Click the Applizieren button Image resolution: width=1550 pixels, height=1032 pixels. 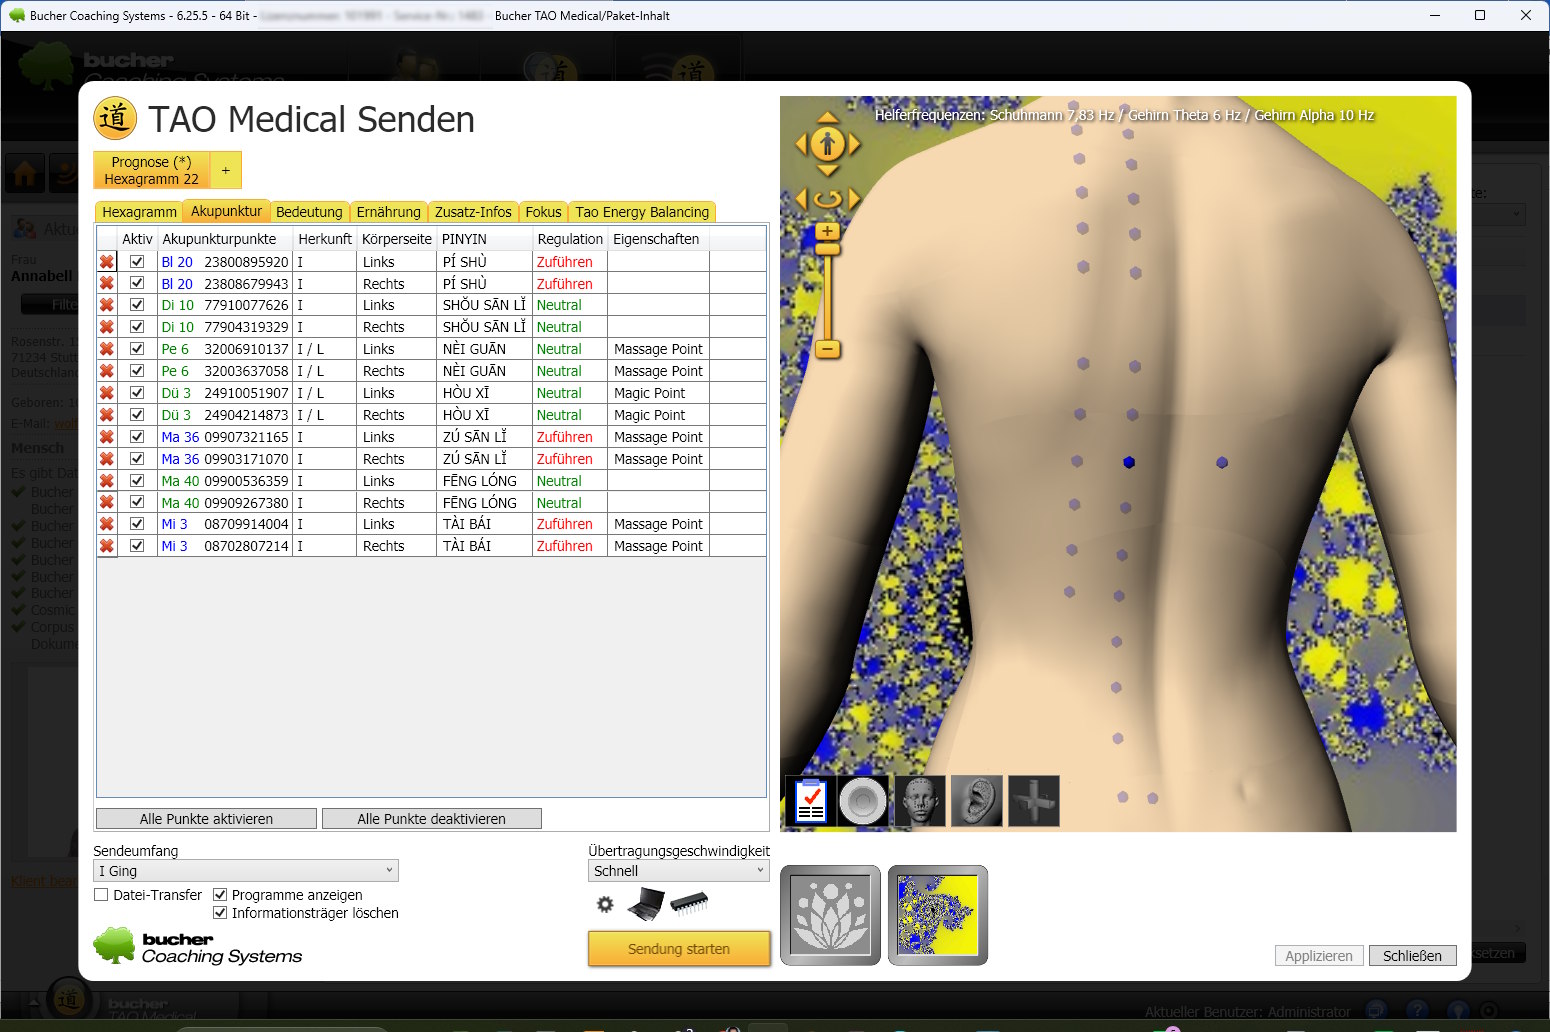click(x=1319, y=956)
